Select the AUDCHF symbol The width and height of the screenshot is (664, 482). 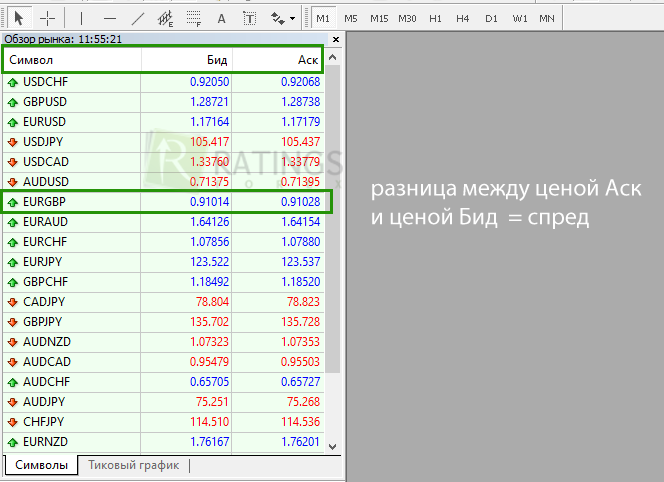[46, 382]
